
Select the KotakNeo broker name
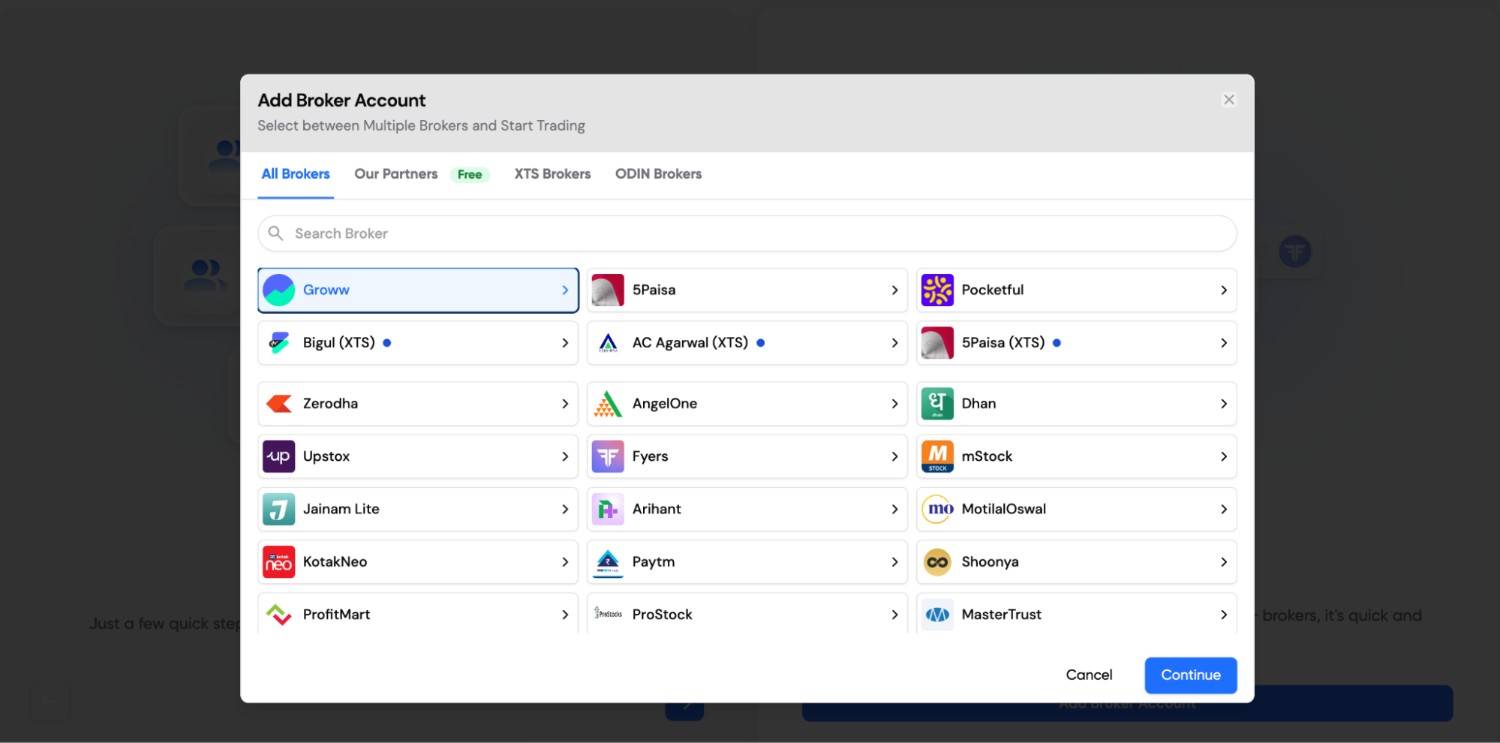[335, 562]
